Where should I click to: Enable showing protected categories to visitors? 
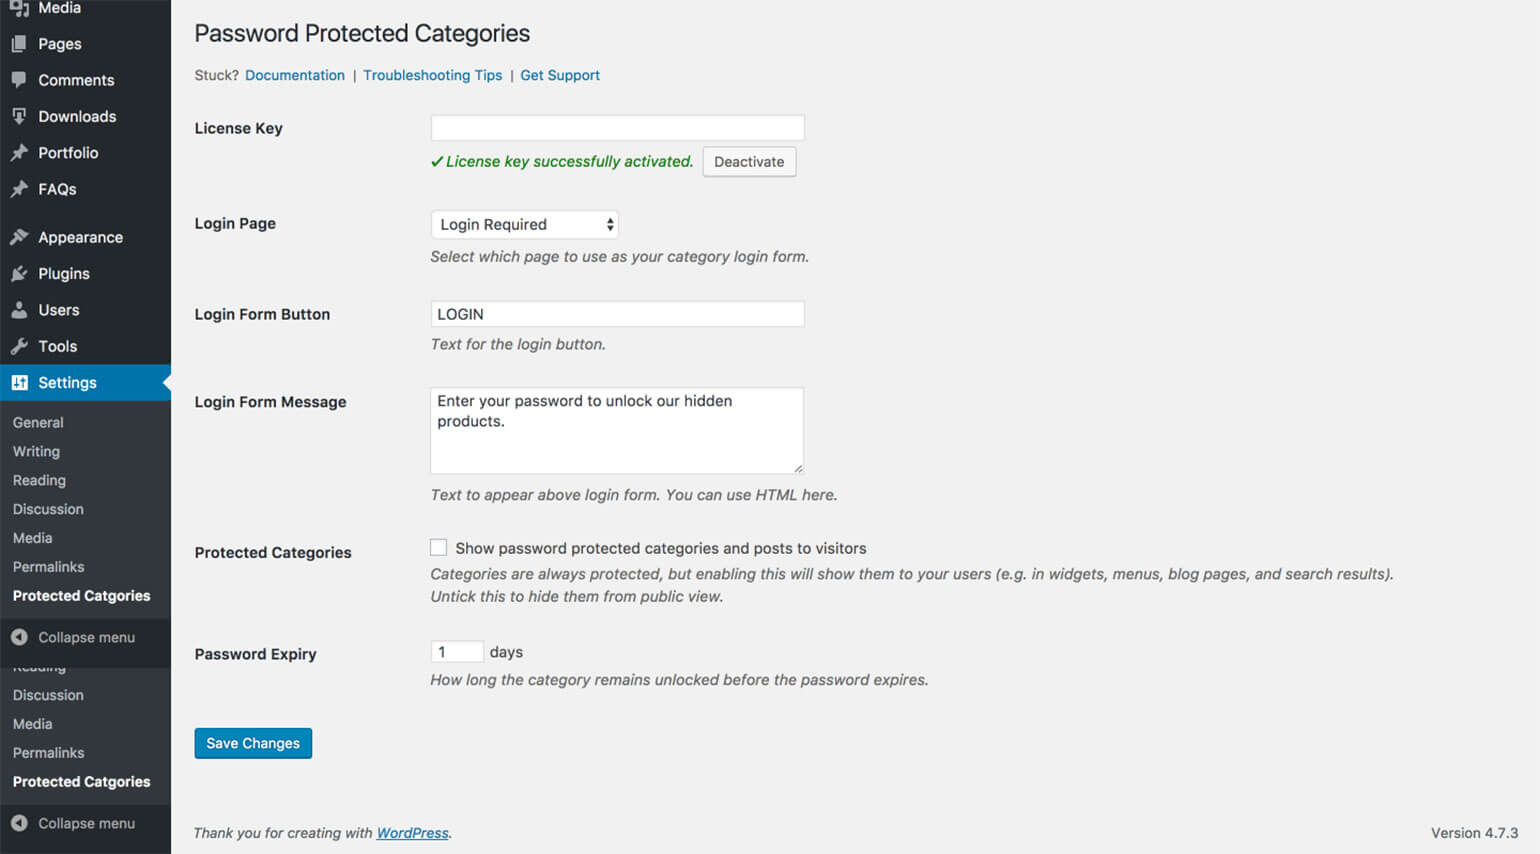pos(438,547)
